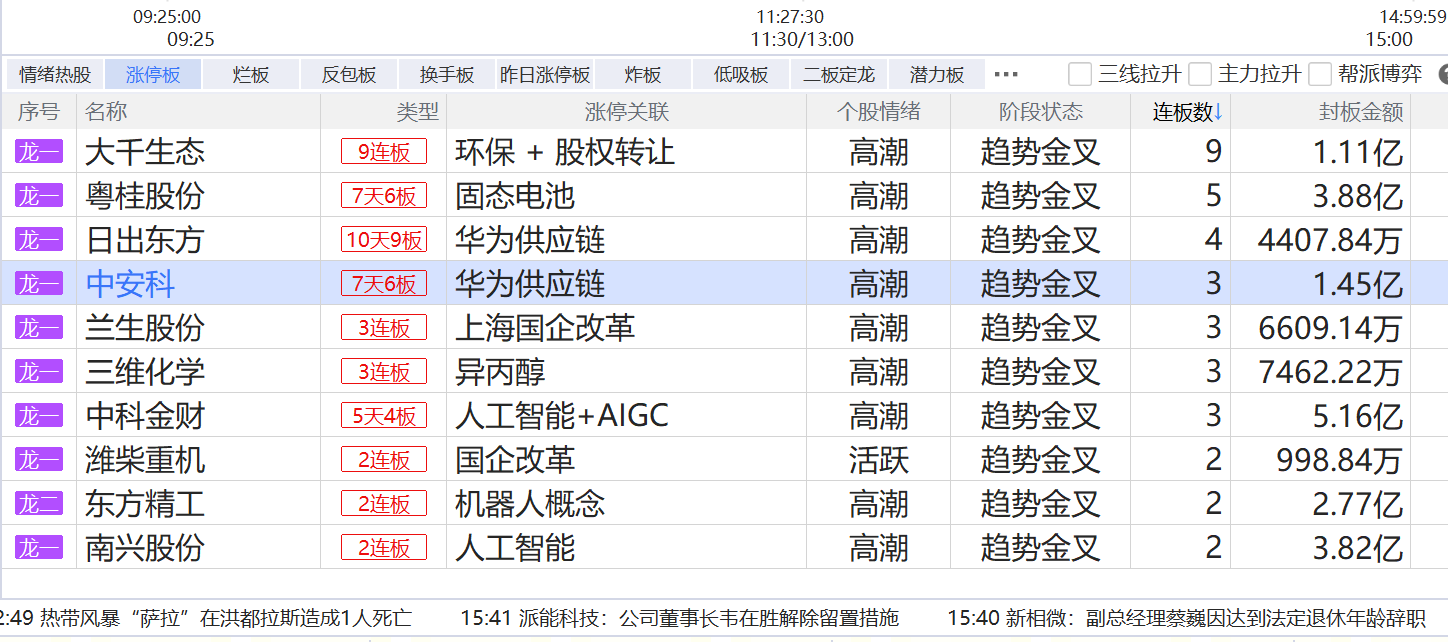Viewport: 1448px width, 642px height.
Task: Open news about 新相微 副总经理辞职
Action: [1186, 618]
